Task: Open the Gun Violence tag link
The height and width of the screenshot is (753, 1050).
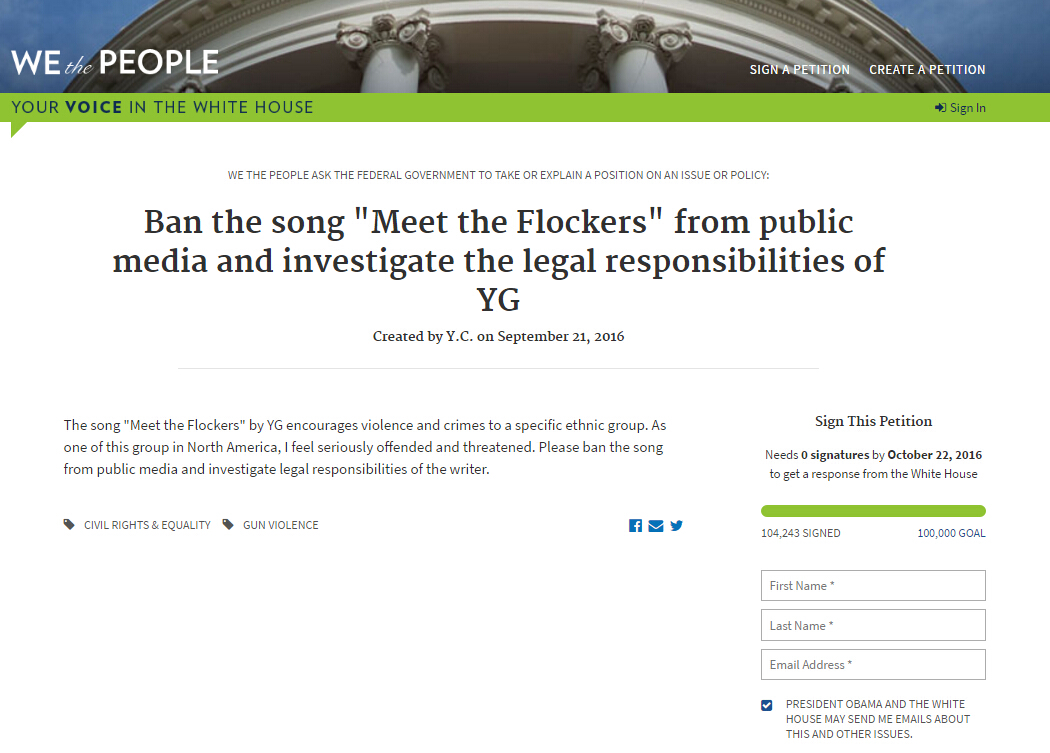Action: coord(280,525)
